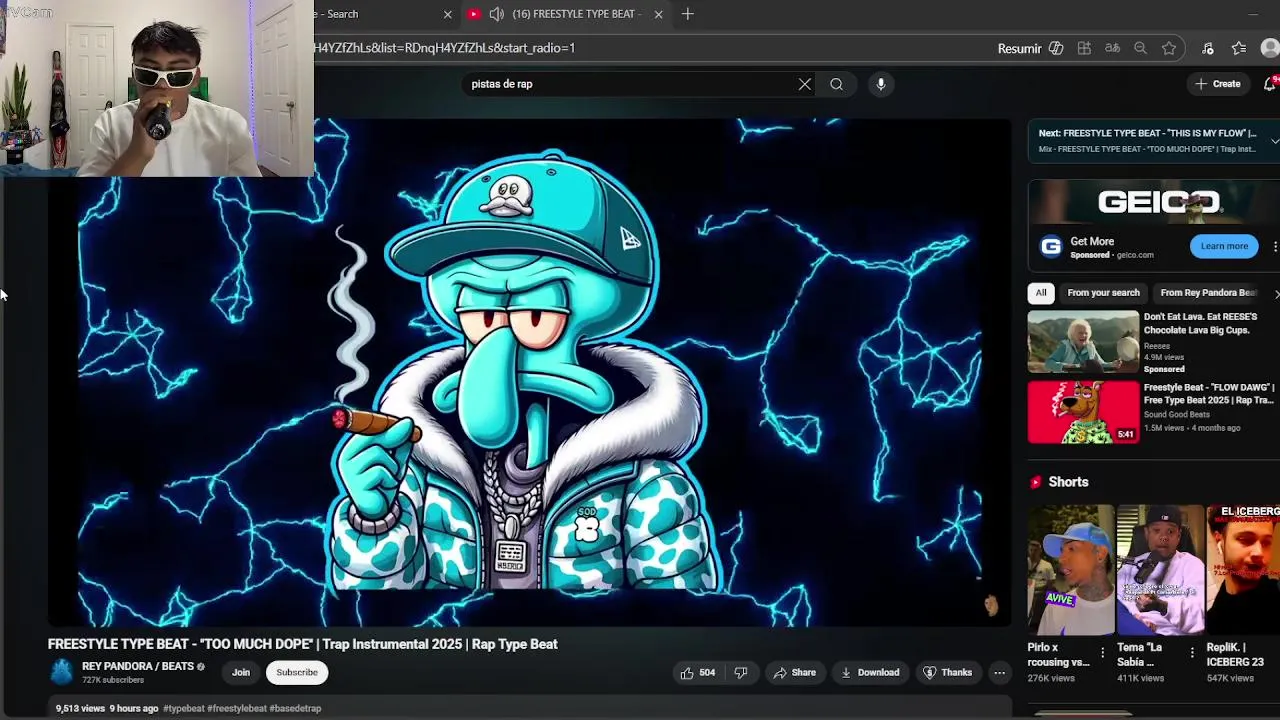Open a new browser tab
The height and width of the screenshot is (720, 1280).
pos(687,14)
